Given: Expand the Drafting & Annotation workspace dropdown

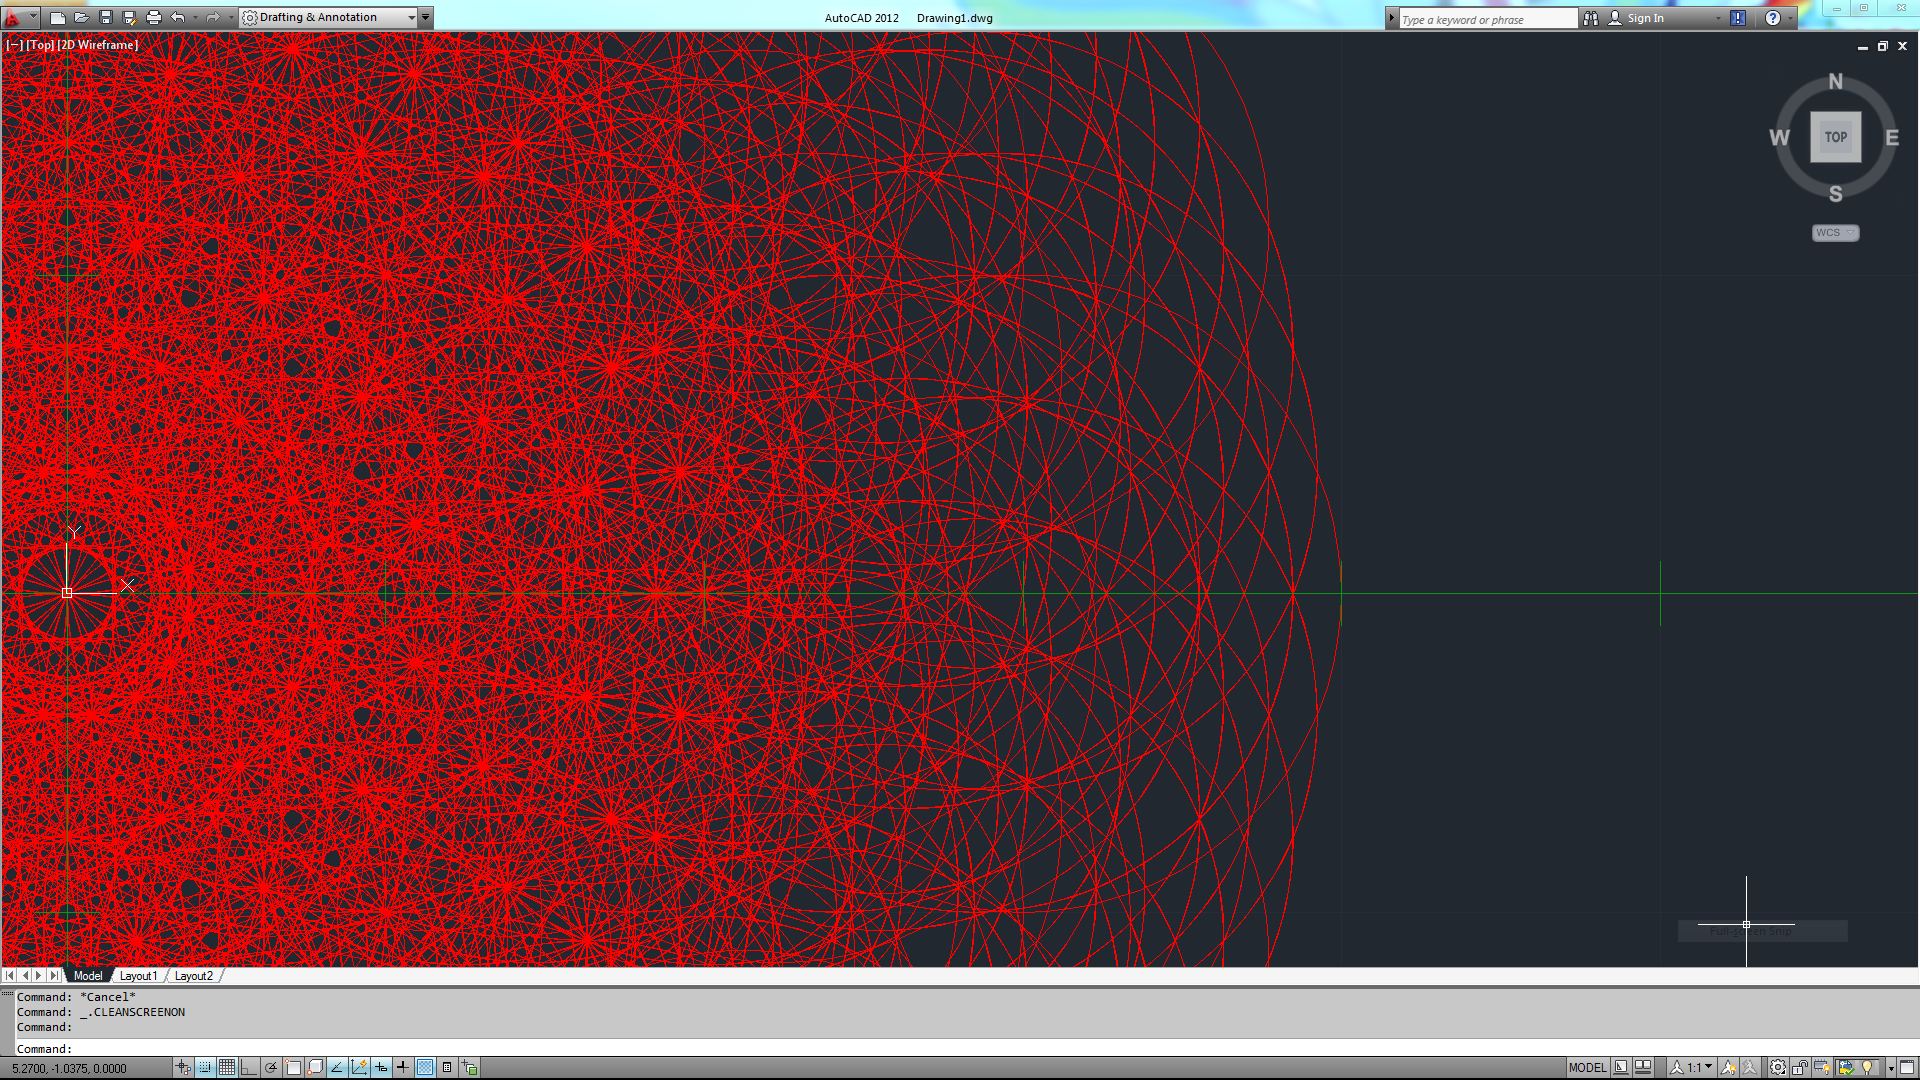Looking at the screenshot, I should point(411,18).
